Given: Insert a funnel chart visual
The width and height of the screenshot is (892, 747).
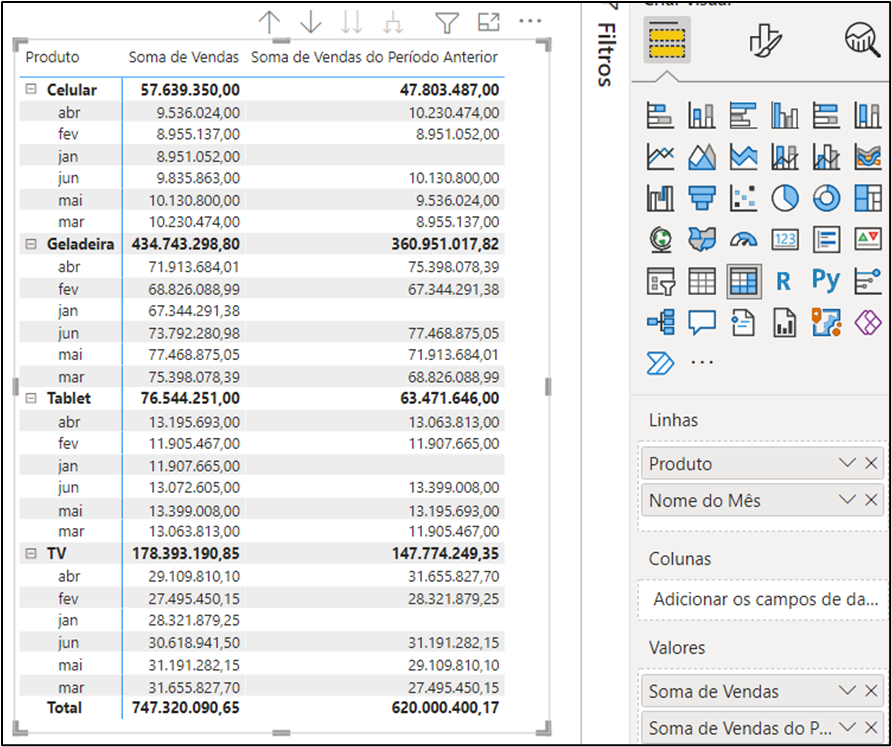Looking at the screenshot, I should click(x=701, y=198).
